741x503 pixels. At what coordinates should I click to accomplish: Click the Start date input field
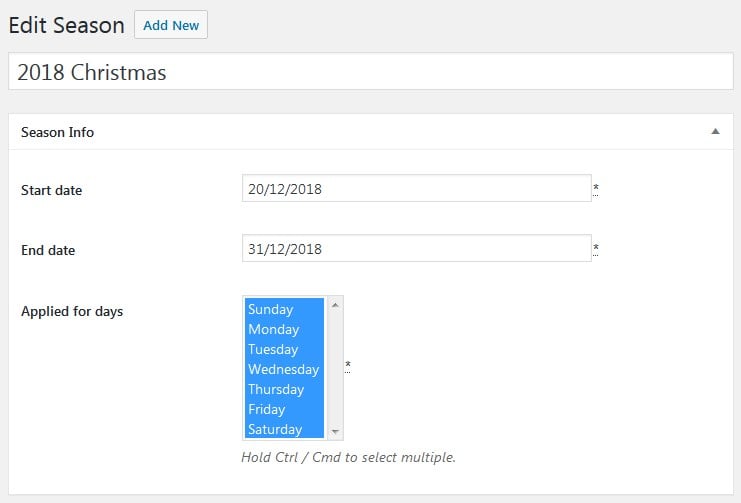click(x=416, y=189)
